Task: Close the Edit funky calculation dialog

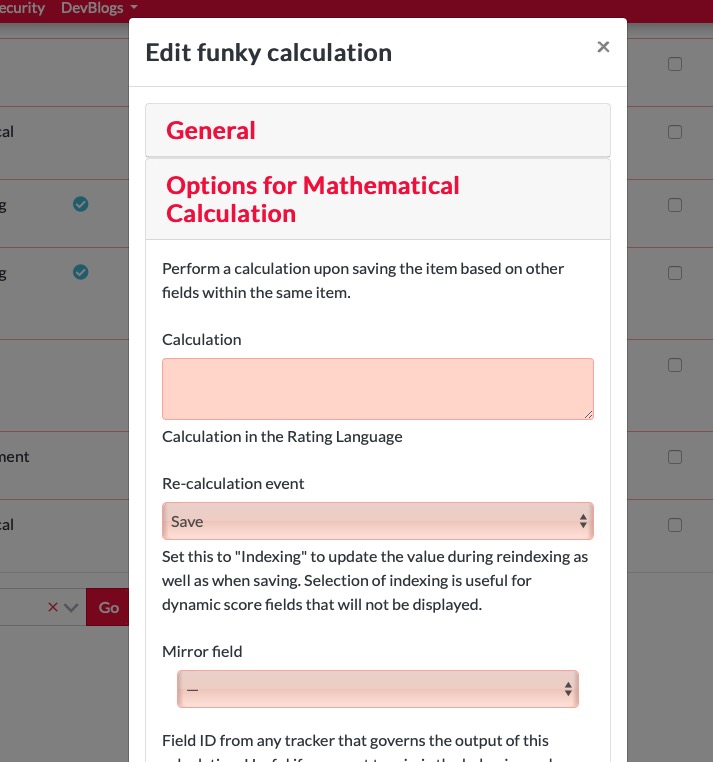Action: point(603,47)
